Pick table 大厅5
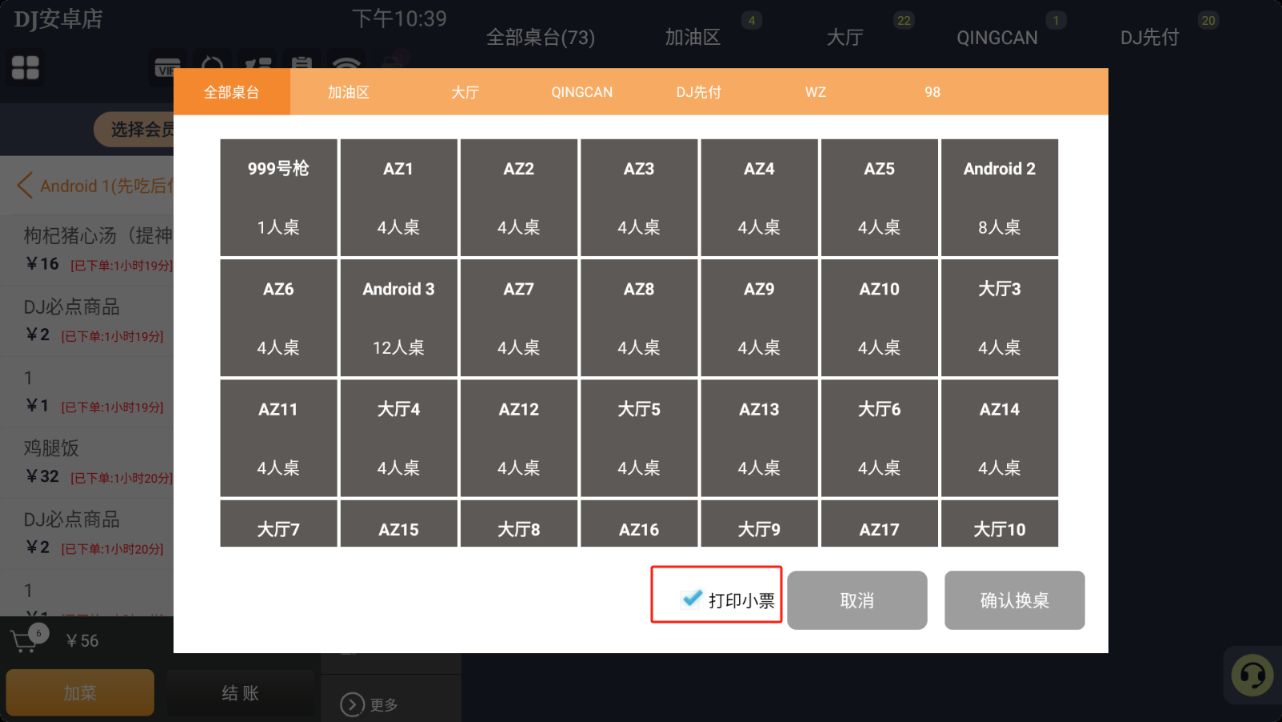The height and width of the screenshot is (722, 1282). tap(639, 437)
